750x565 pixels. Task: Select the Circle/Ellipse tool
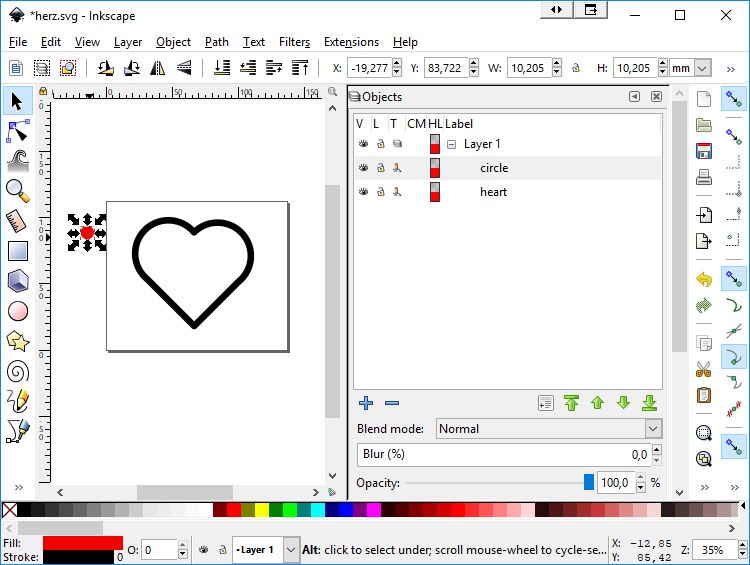tap(18, 311)
